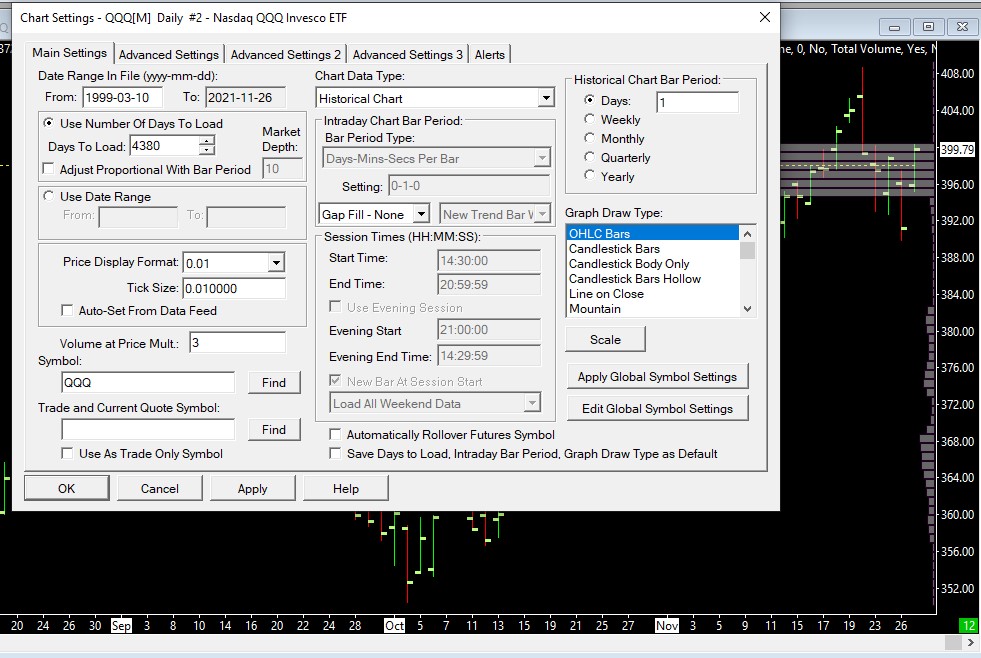Open the Gap Fill - None dropdown
This screenshot has height=658, width=981.
[421, 214]
